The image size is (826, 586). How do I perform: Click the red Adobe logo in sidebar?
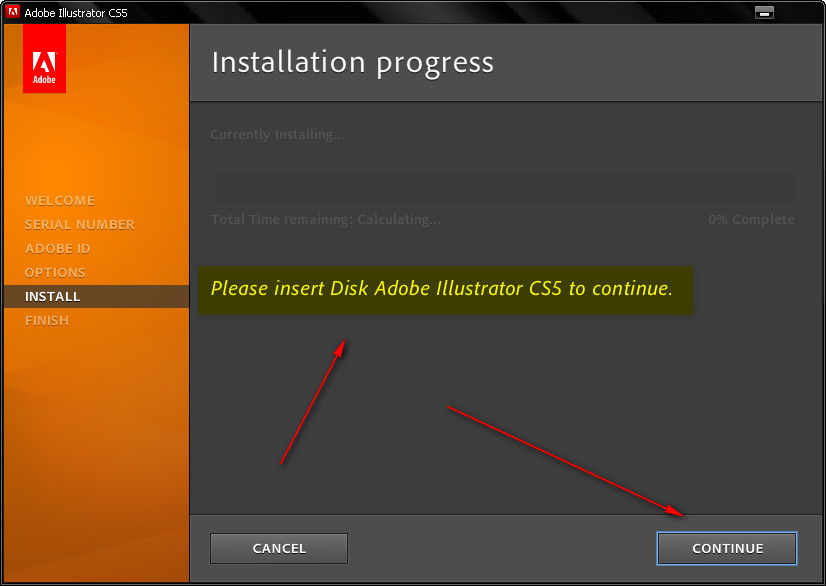[x=44, y=59]
